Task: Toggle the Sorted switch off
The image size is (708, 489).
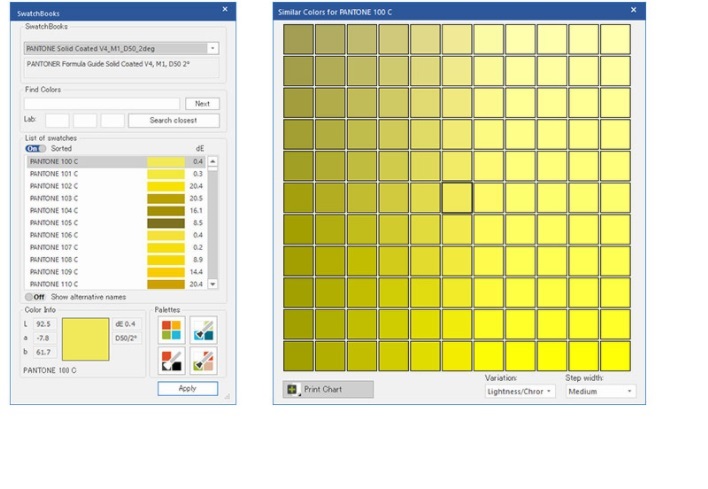Action: point(35,149)
